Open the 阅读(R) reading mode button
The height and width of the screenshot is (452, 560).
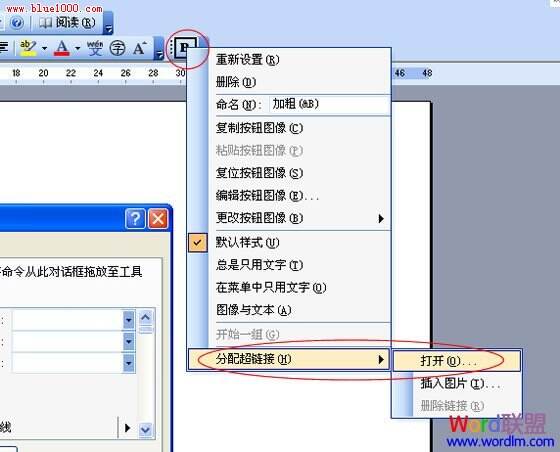[68, 22]
